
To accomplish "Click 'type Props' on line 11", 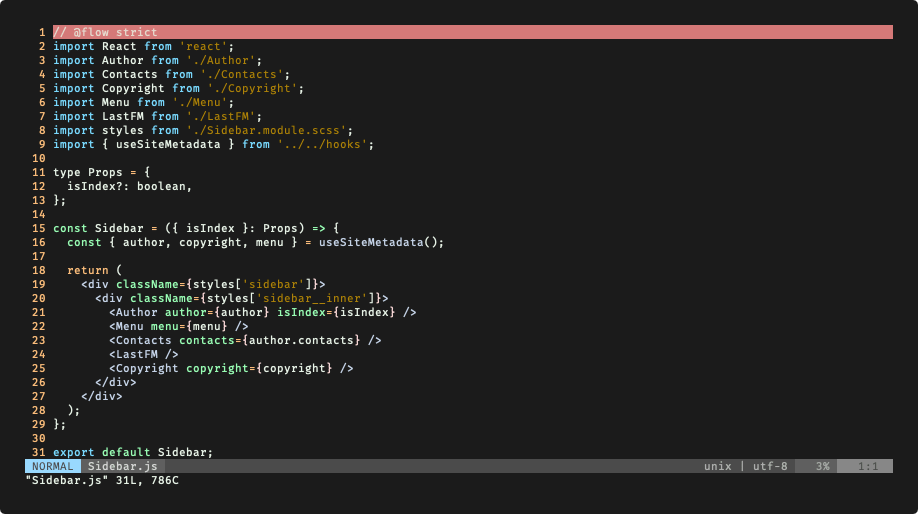I will coord(88,172).
